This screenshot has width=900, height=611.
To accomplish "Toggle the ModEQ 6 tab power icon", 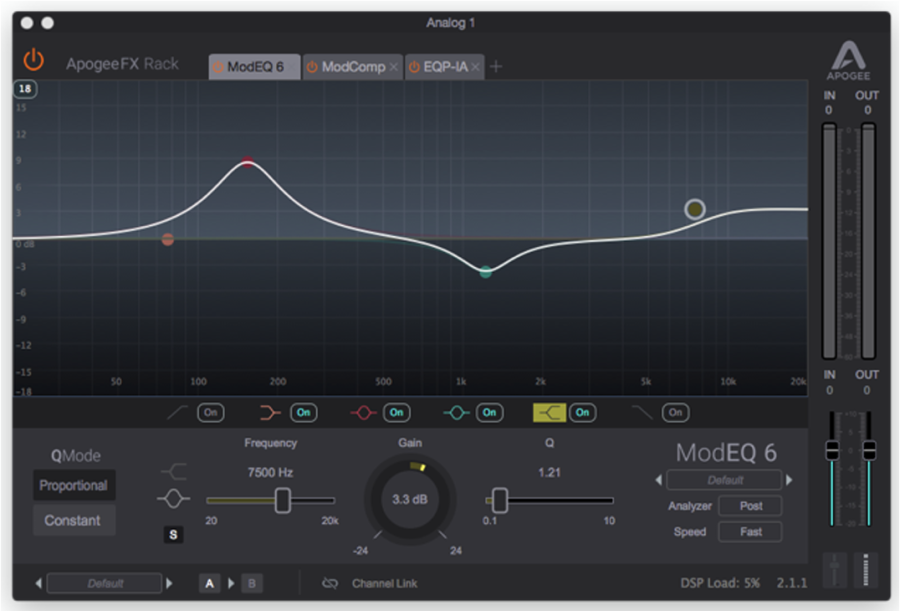I will [218, 67].
